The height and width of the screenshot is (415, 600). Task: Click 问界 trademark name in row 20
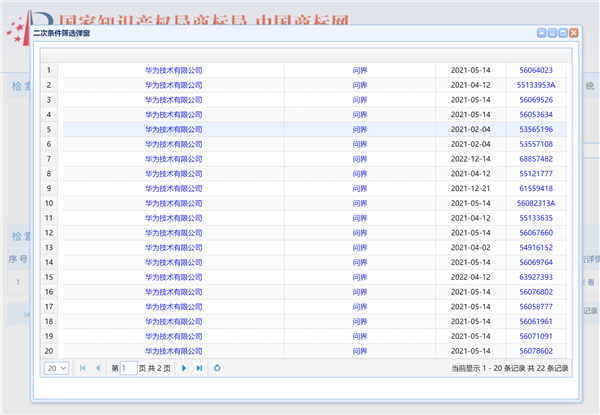coord(360,351)
